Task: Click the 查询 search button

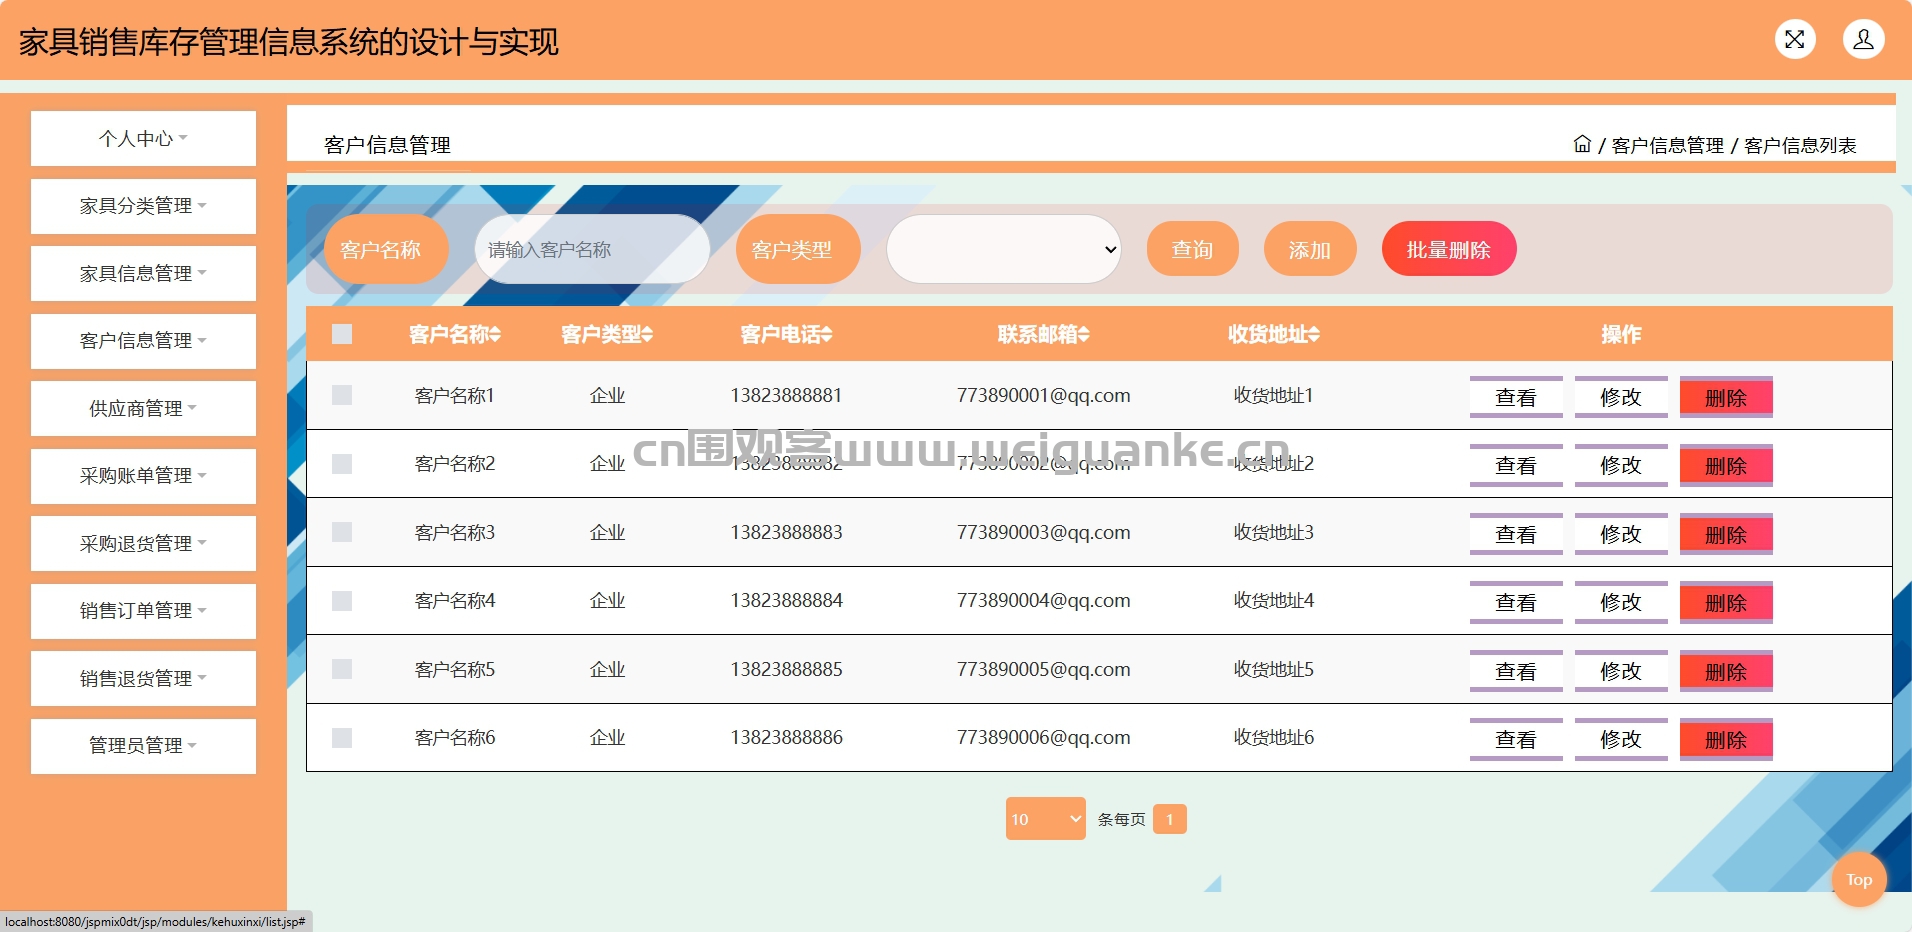Action: coord(1192,249)
